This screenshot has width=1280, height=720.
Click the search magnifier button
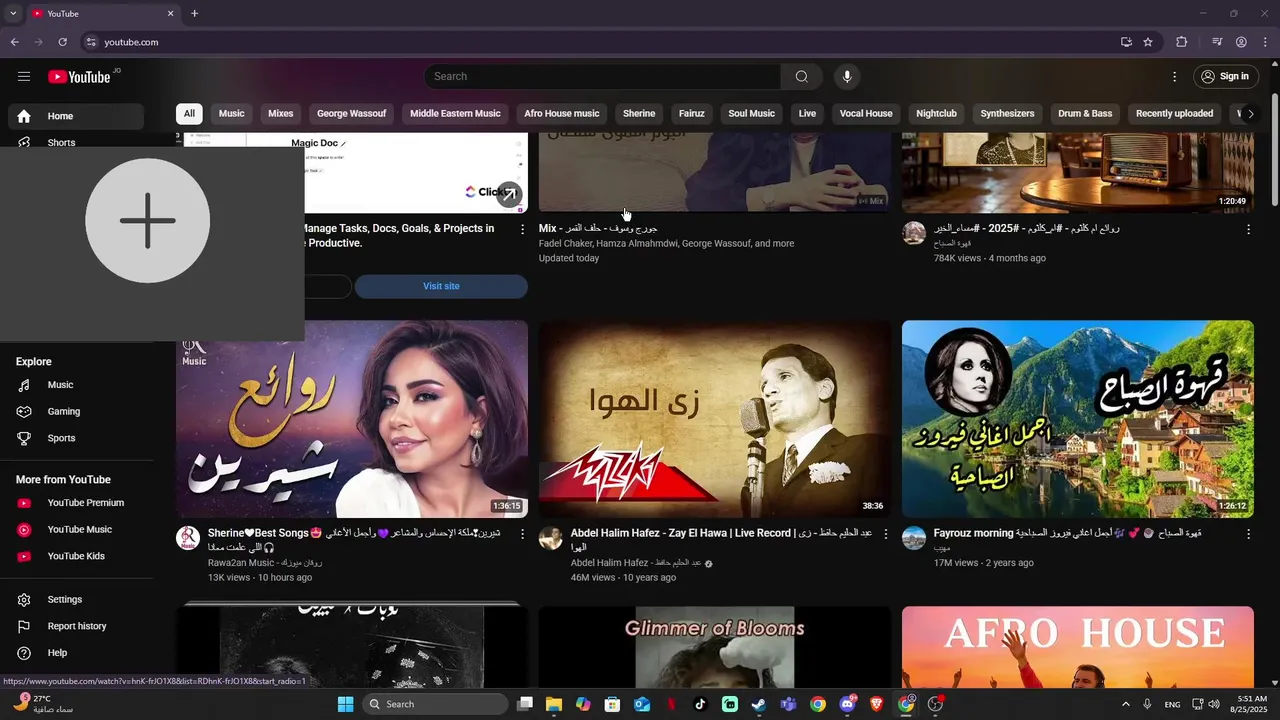click(802, 77)
